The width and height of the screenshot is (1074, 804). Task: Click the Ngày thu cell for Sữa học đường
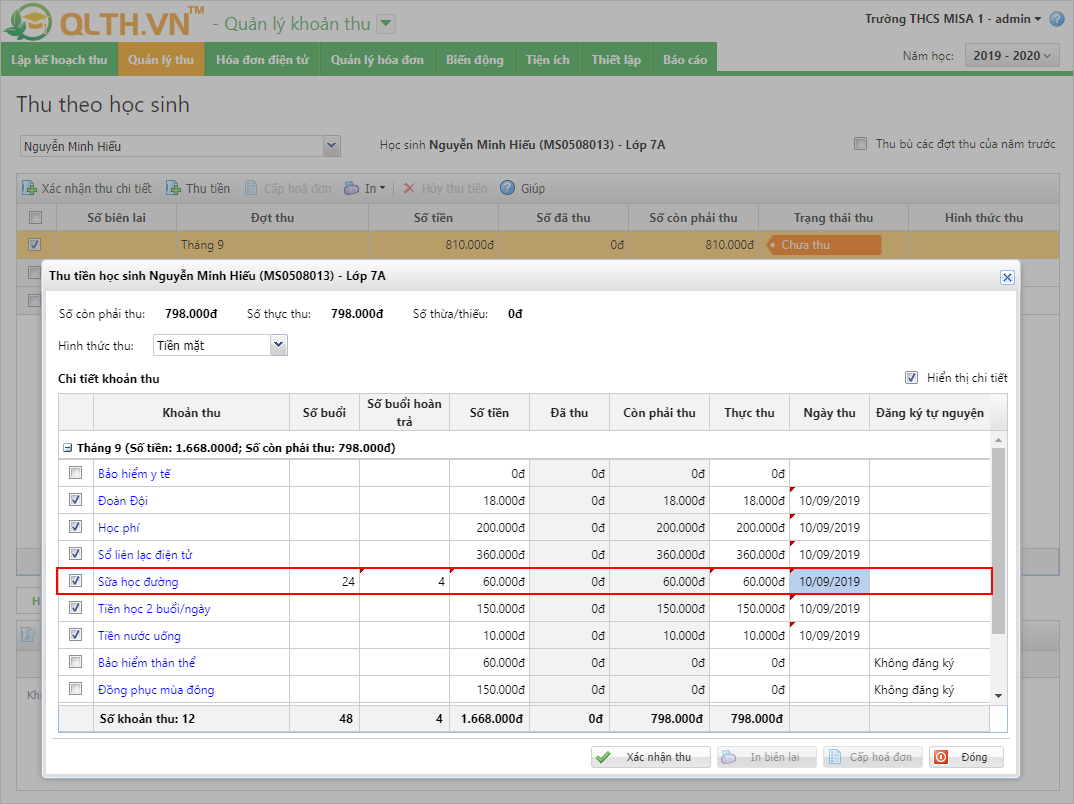829,581
